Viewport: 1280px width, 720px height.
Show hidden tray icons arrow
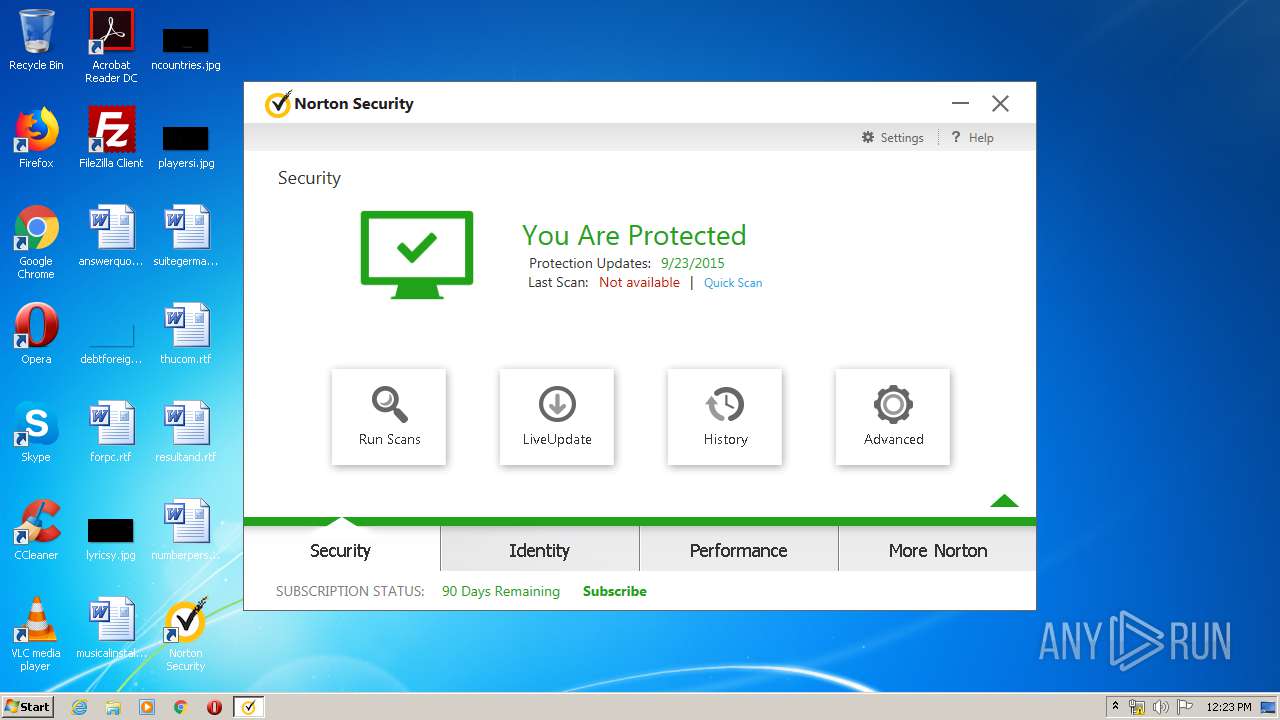(x=1114, y=707)
